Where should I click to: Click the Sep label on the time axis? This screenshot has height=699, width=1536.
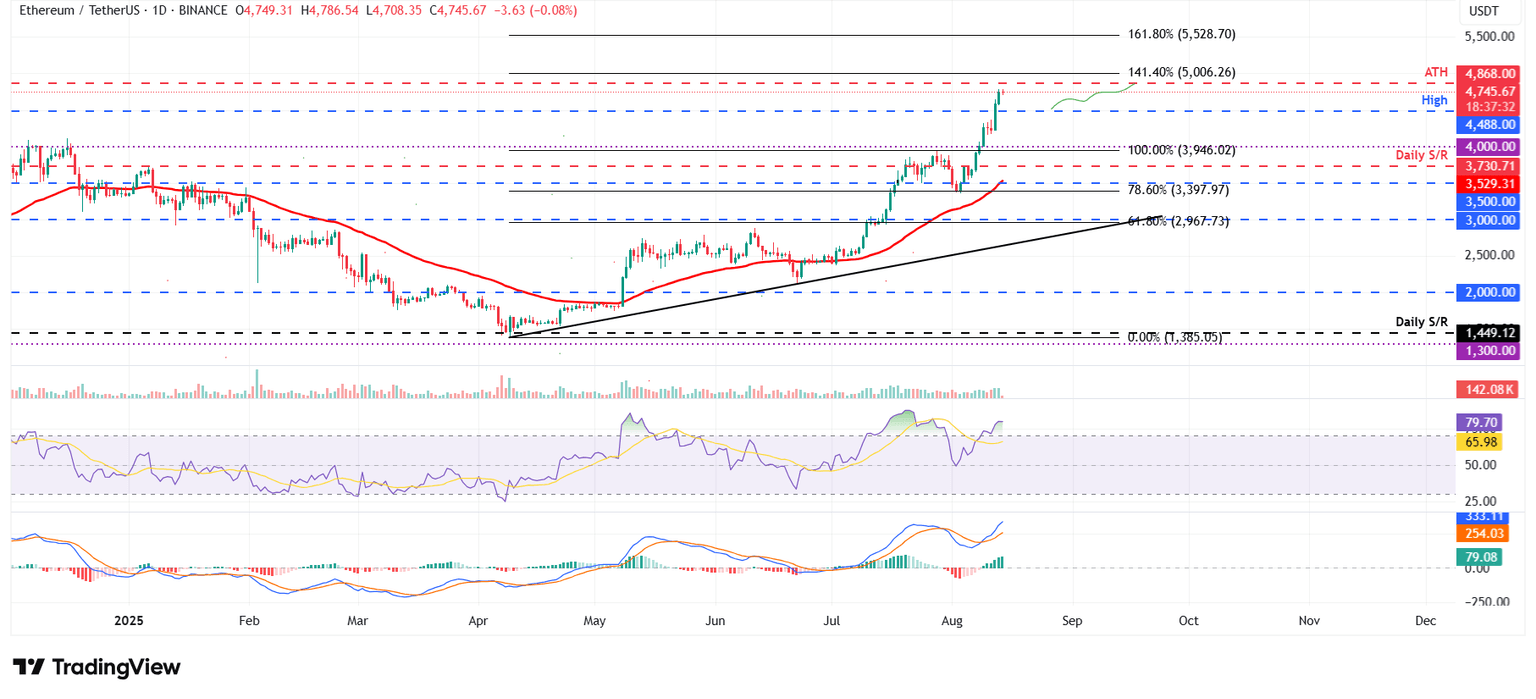pos(1072,621)
